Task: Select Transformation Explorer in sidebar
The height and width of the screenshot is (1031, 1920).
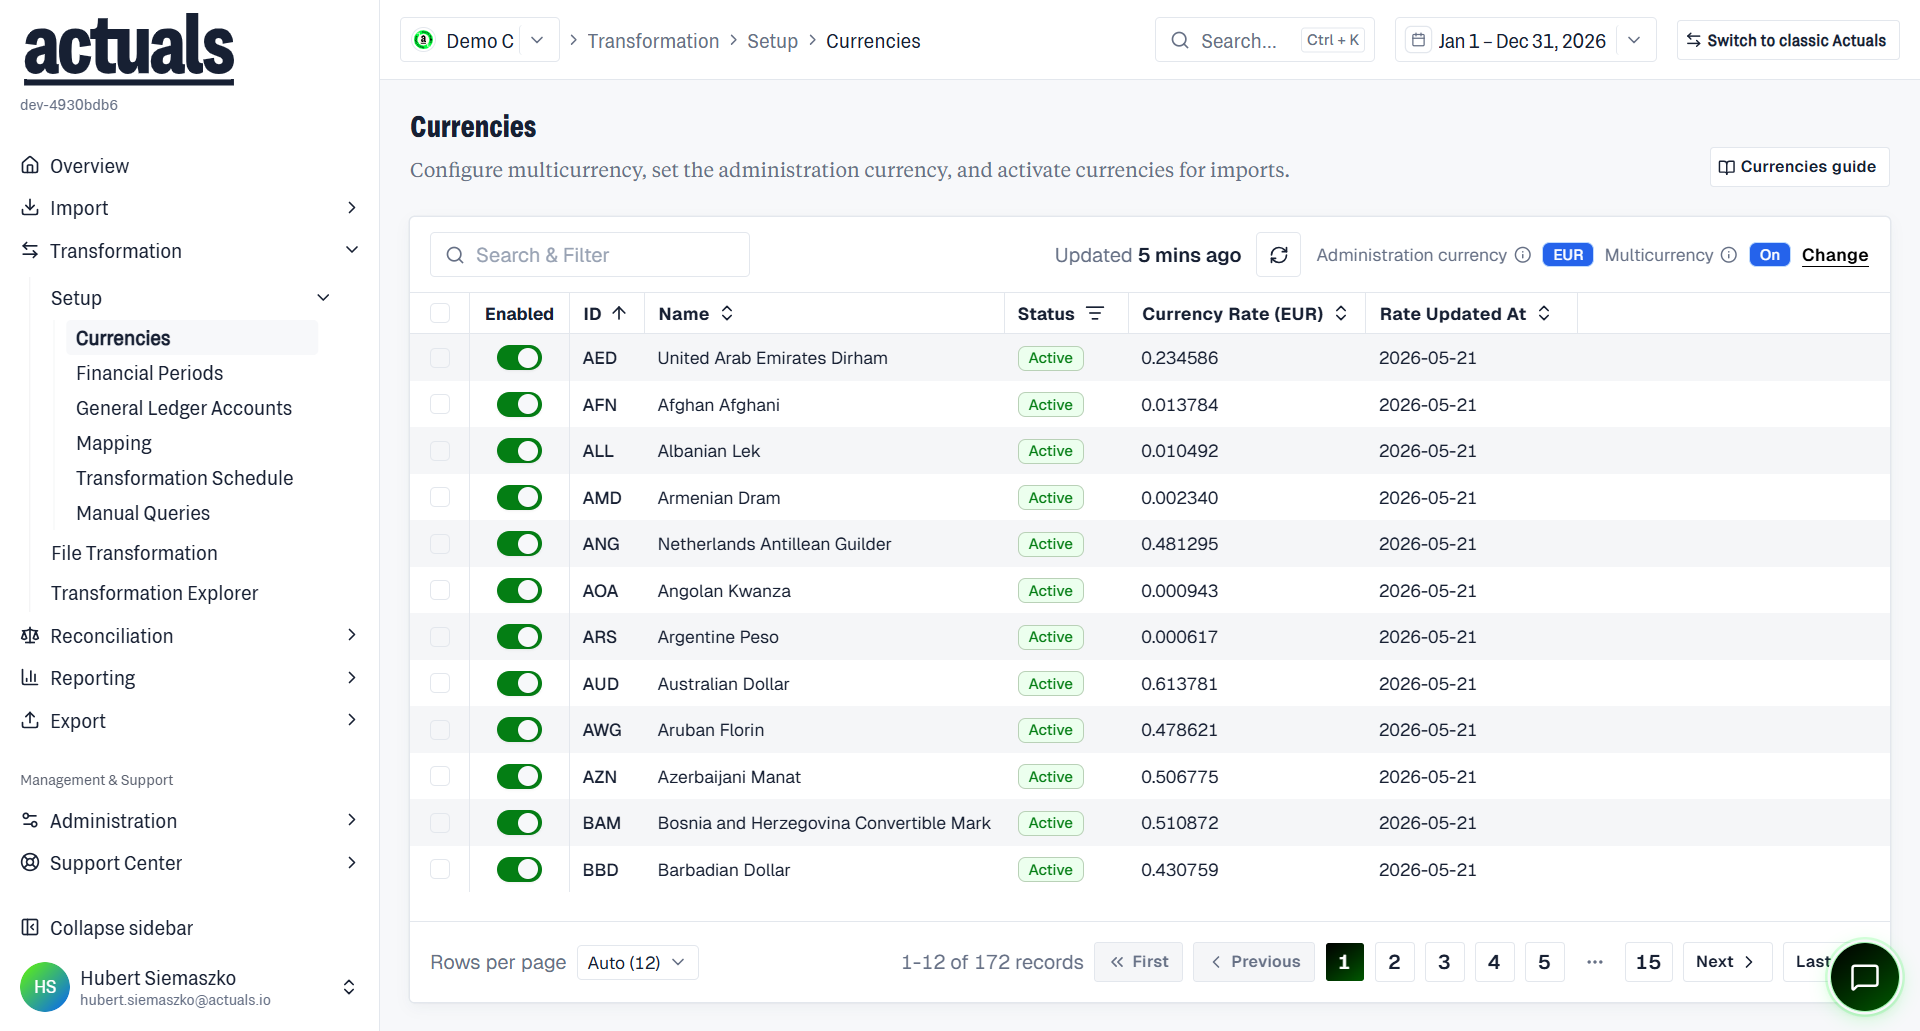Action: click(x=154, y=593)
